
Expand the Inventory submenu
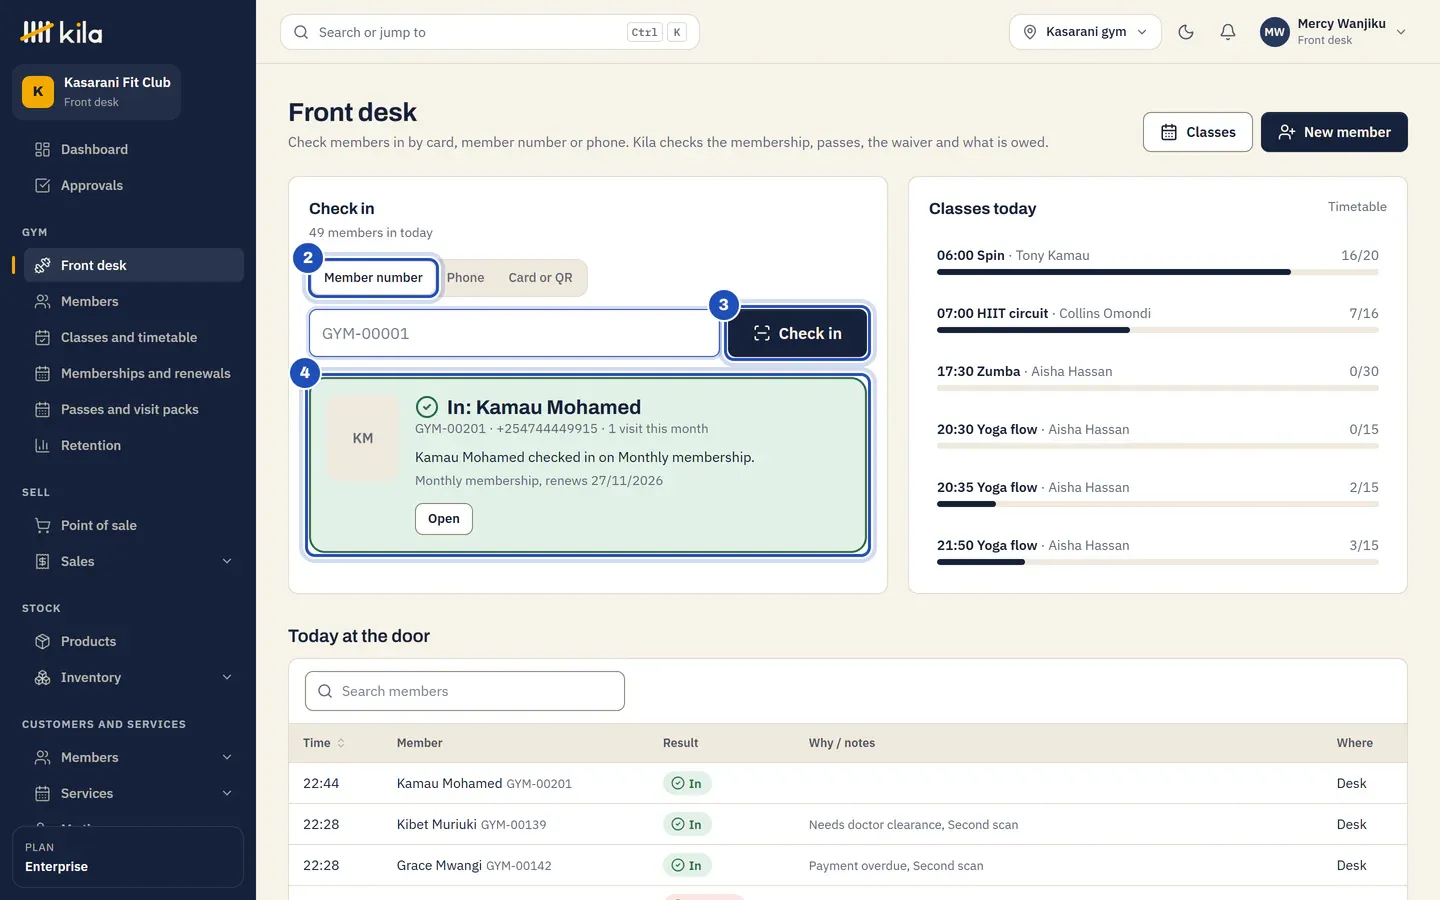(227, 677)
